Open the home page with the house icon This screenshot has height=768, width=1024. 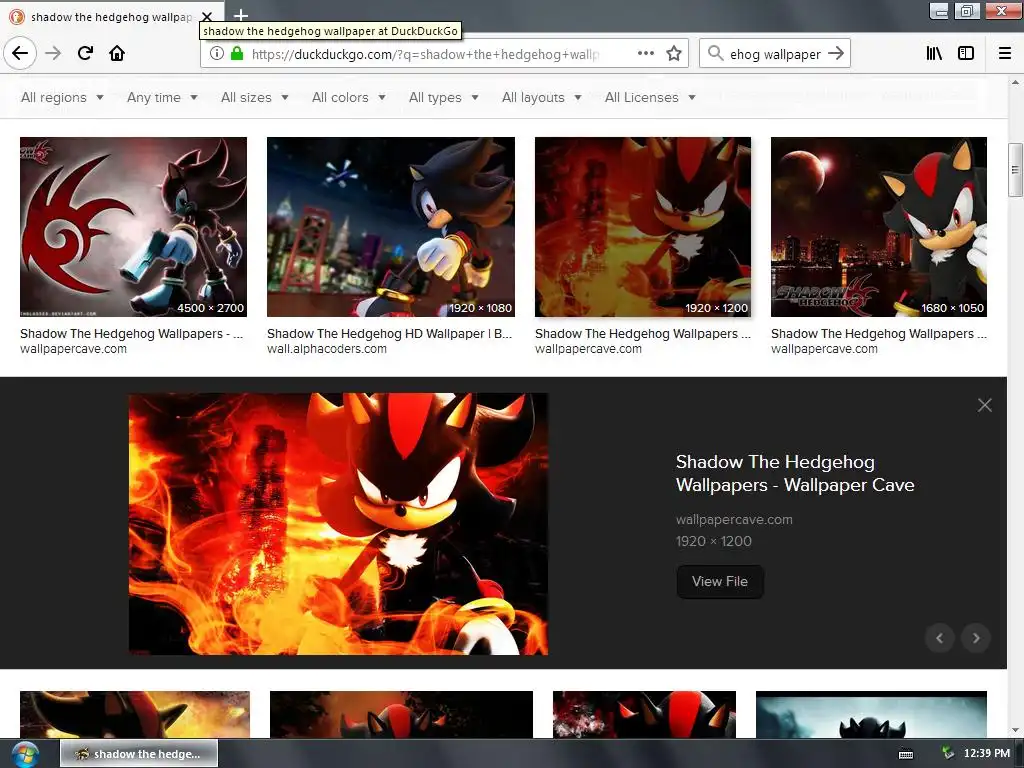coord(117,53)
